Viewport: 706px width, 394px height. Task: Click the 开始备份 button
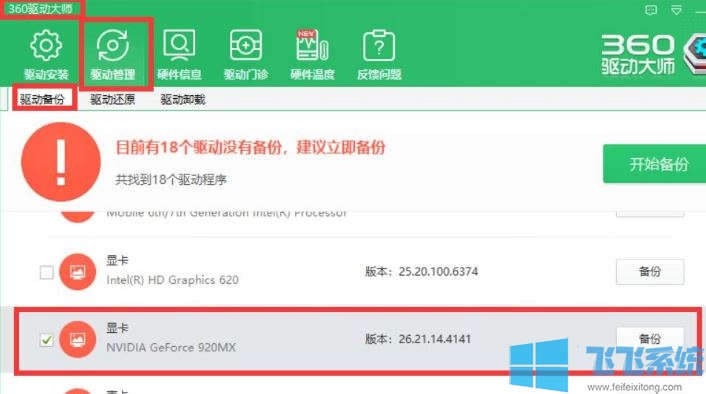[655, 163]
